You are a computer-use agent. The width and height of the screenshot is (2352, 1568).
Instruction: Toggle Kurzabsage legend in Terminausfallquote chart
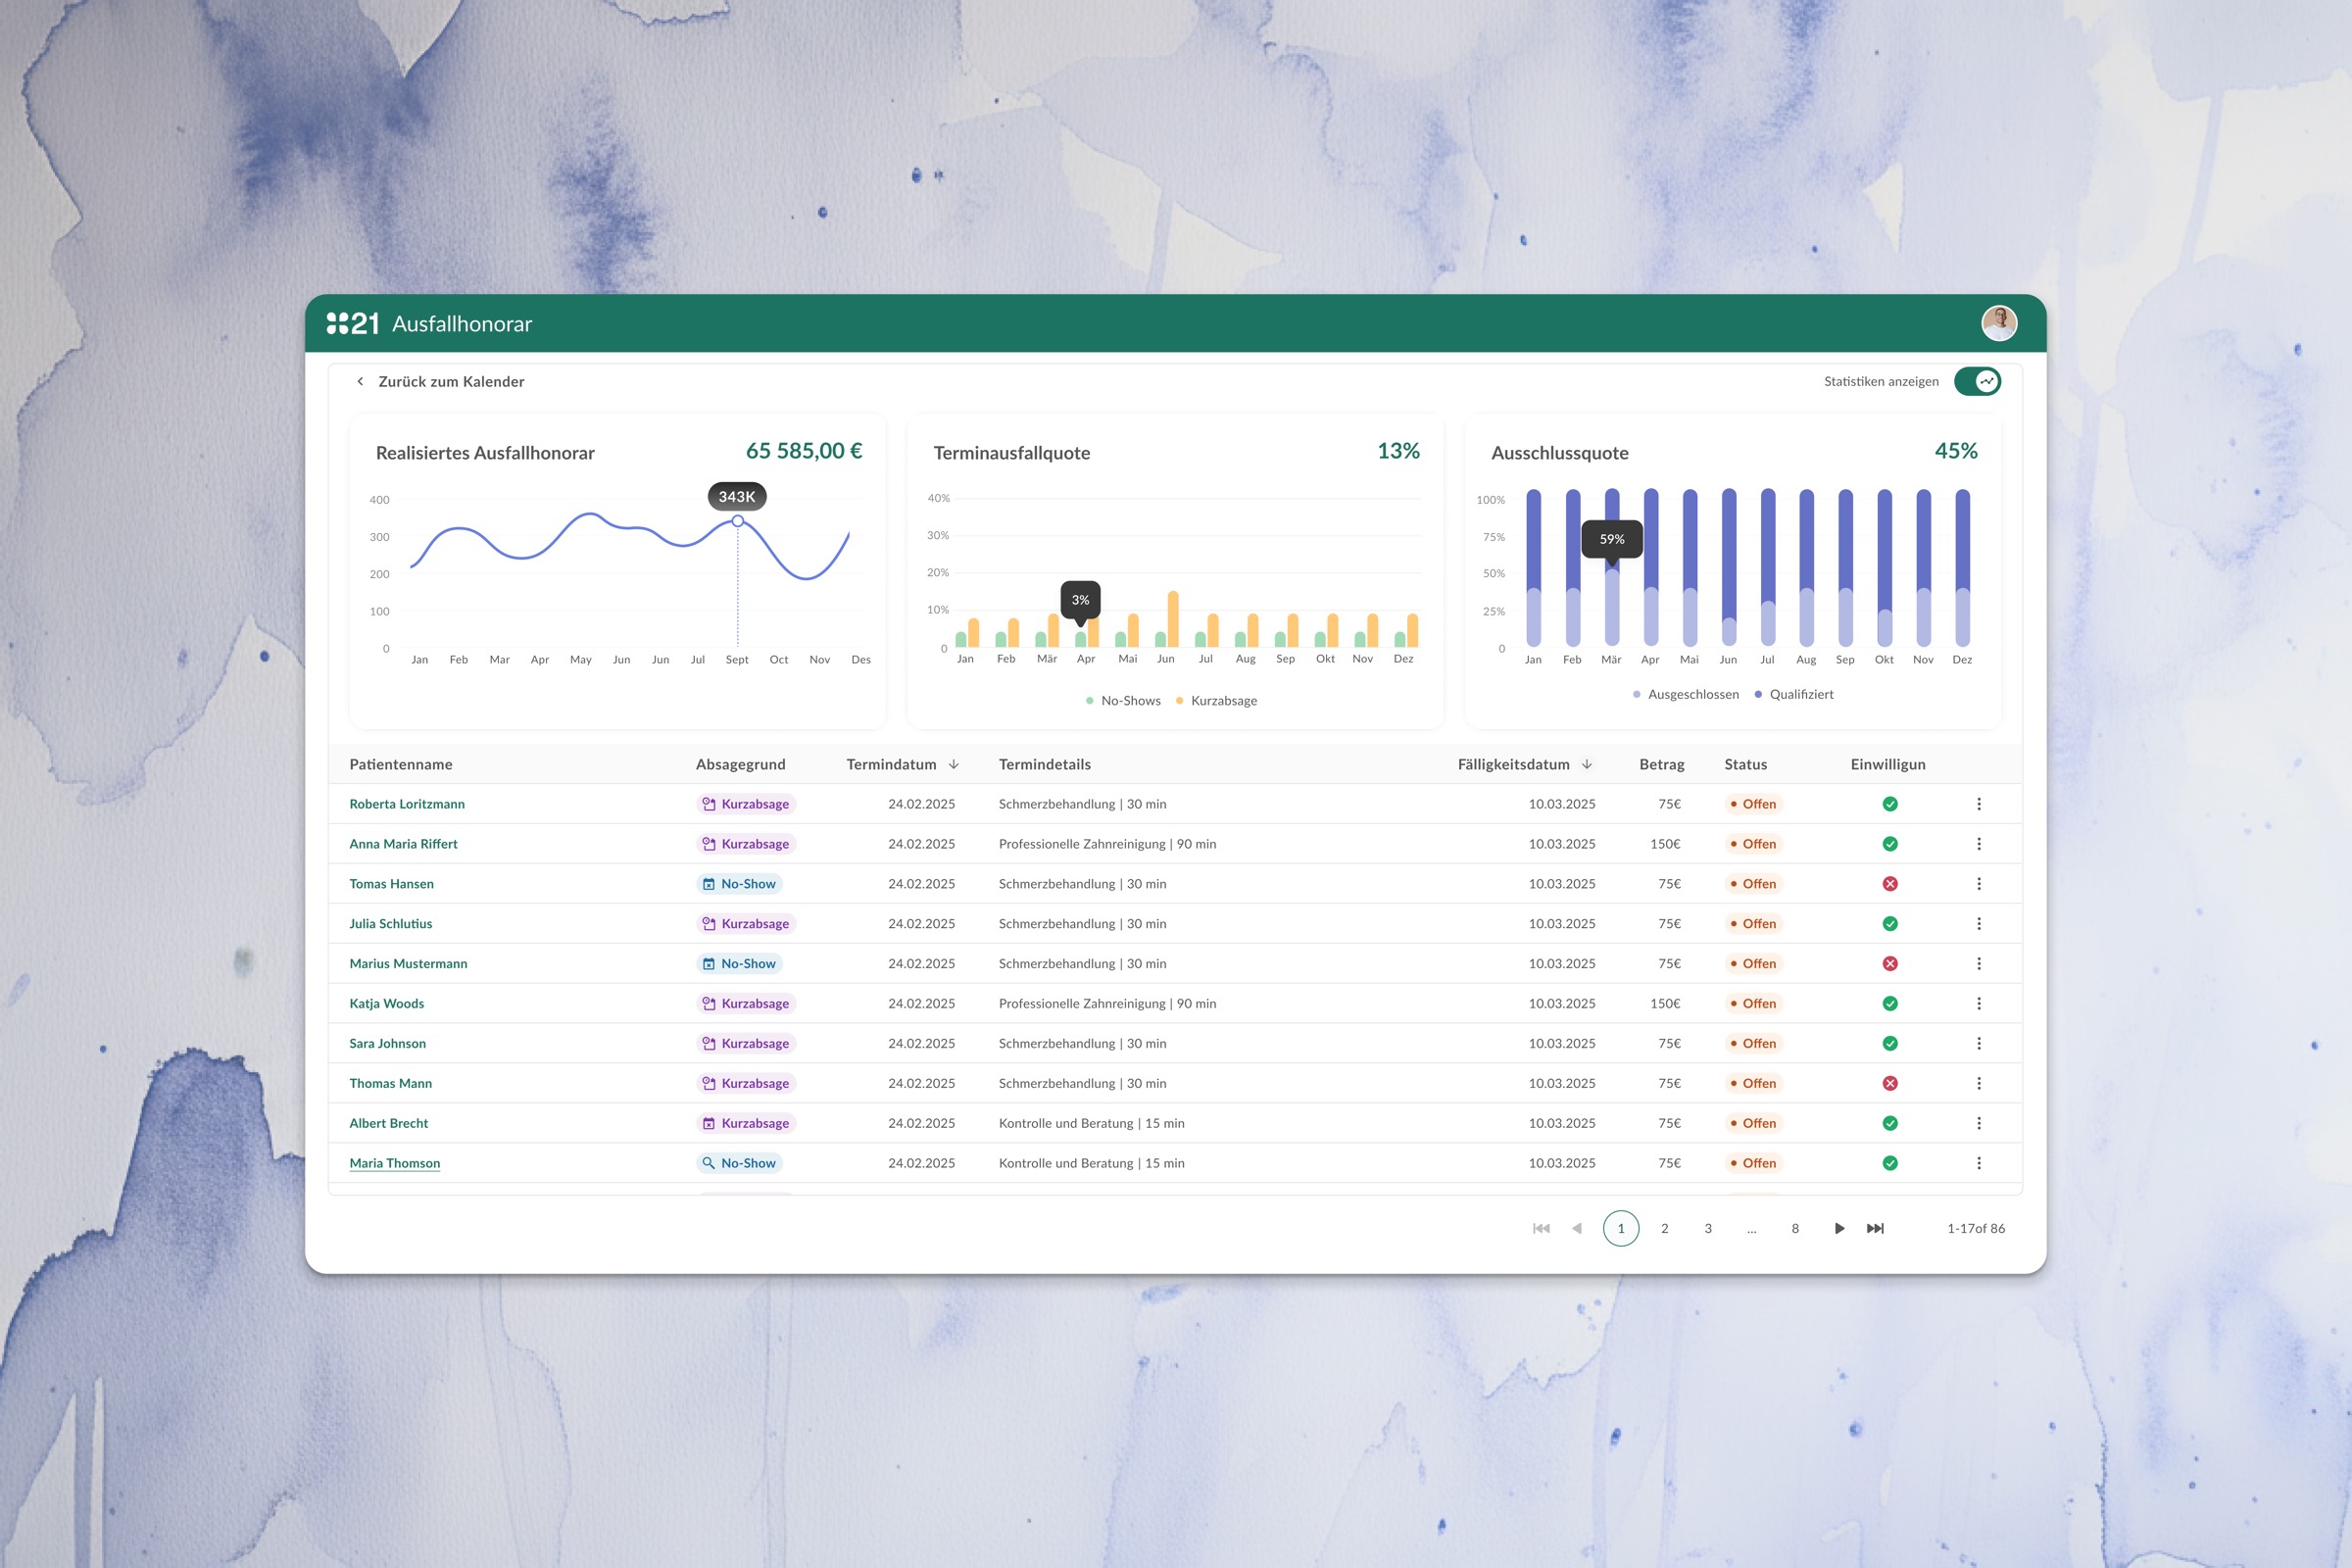pos(1216,700)
